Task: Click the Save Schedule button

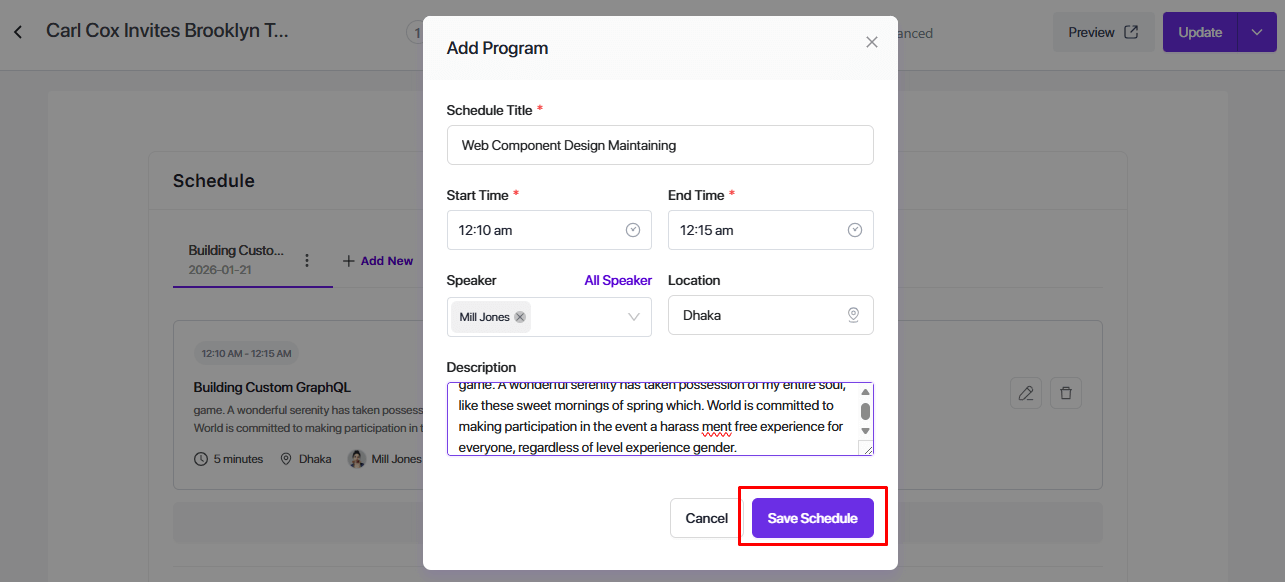Action: (x=812, y=518)
